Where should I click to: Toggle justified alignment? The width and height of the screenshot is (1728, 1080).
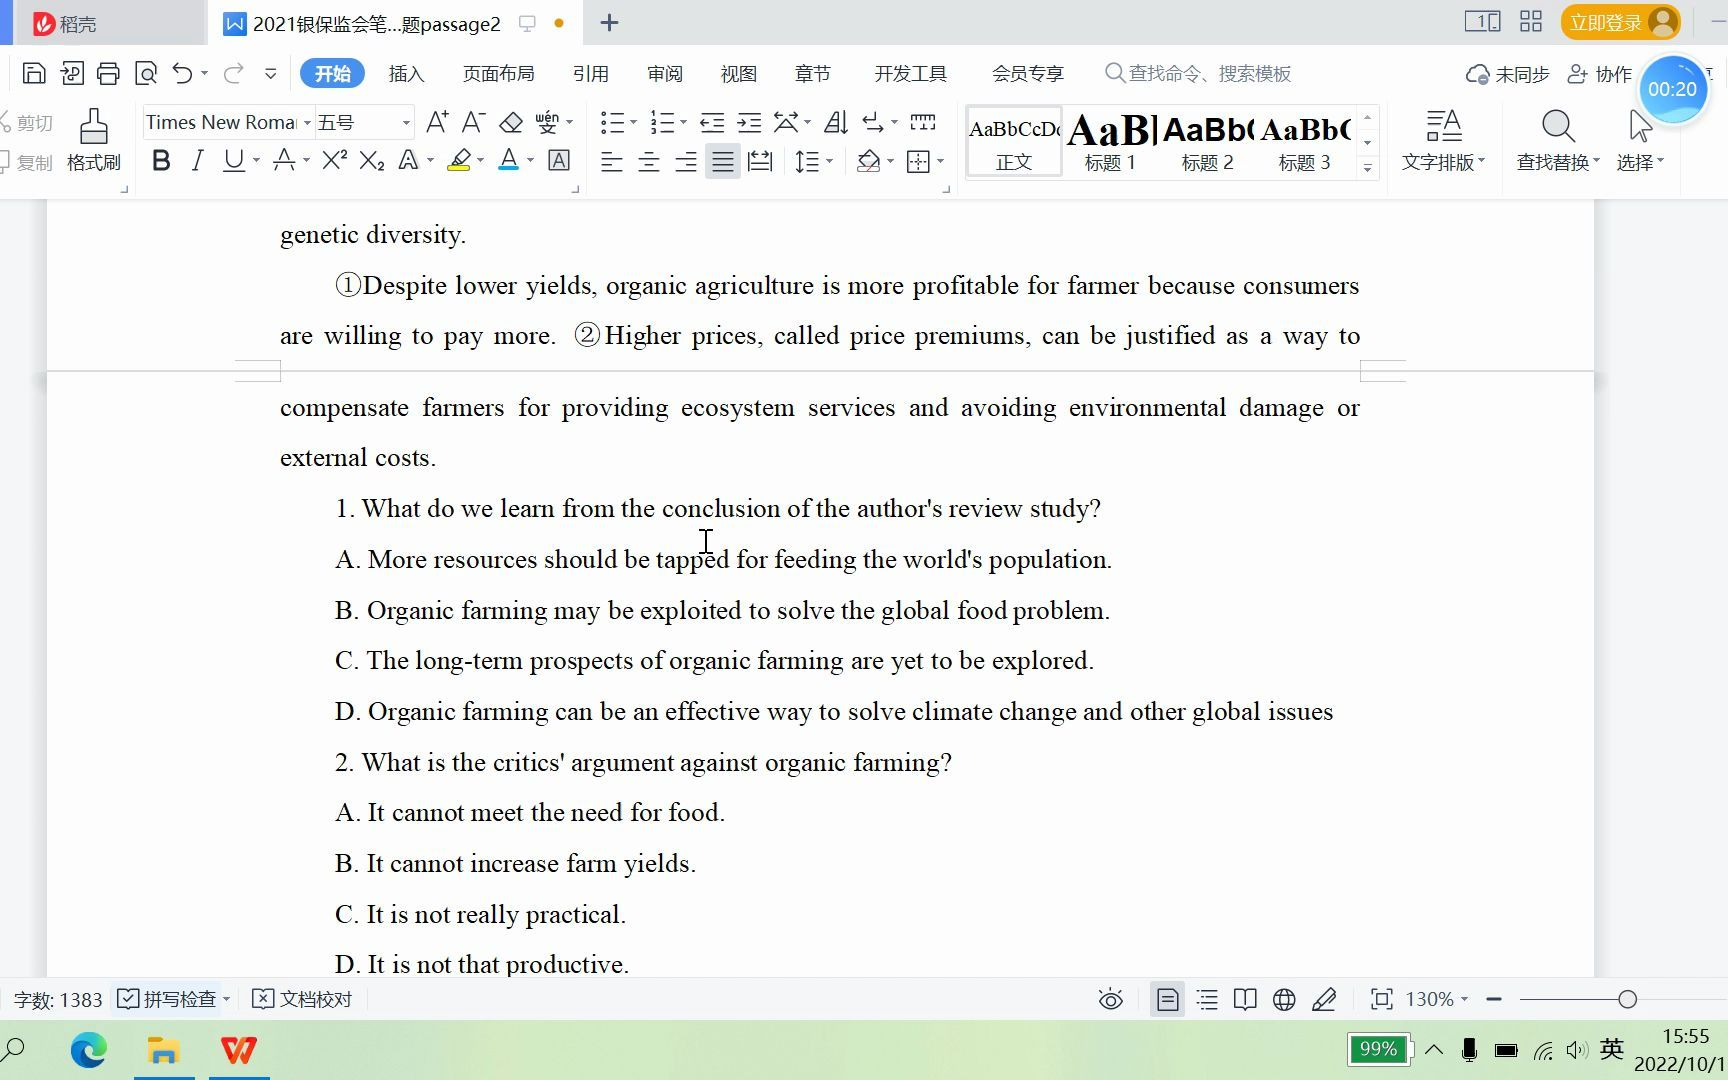[x=722, y=161]
